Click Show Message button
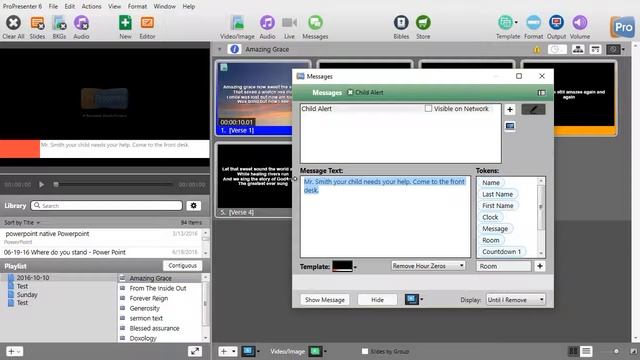This screenshot has width=640, height=360. [x=325, y=300]
